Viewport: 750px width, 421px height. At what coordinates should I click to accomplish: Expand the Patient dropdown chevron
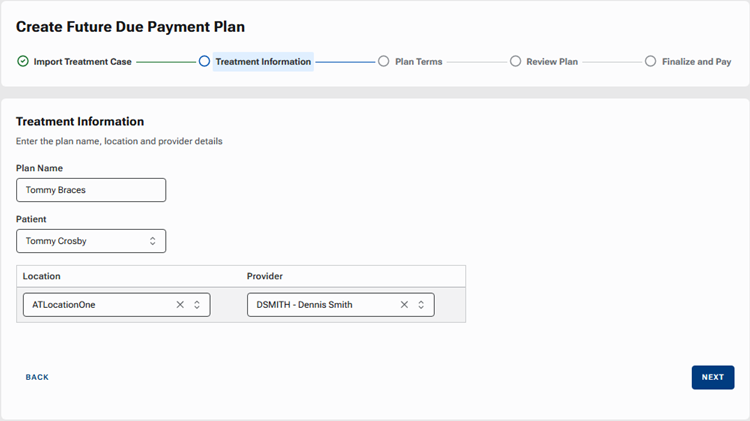[x=153, y=241]
